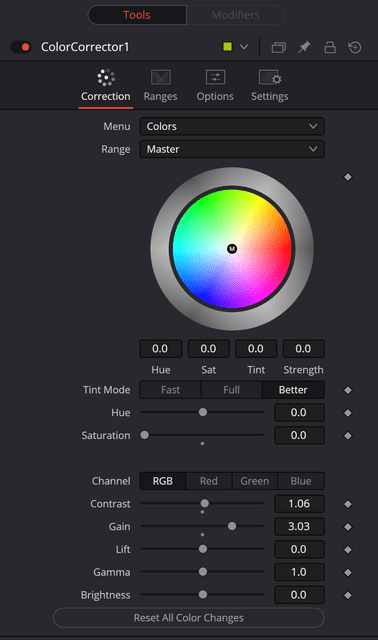Click Reset All Color Changes button
This screenshot has width=378, height=640.
tap(189, 618)
